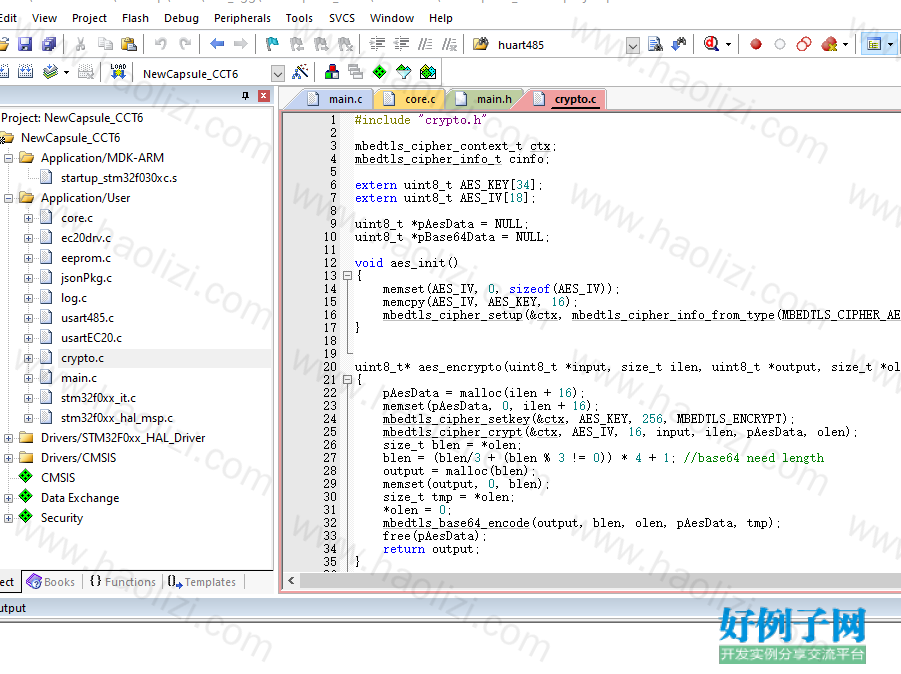Image resolution: width=901 pixels, height=674 pixels.
Task: Switch to the Books panel tab
Action: coord(51,582)
